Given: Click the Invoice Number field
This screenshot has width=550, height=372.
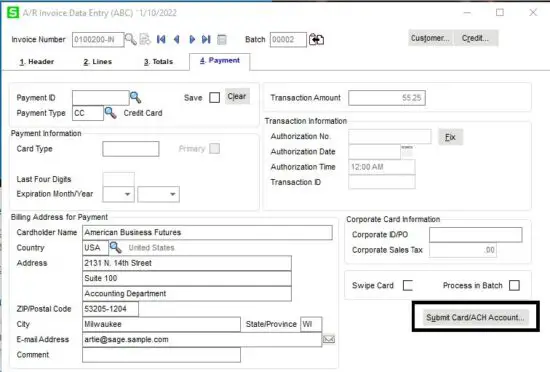Looking at the screenshot, I should point(98,40).
